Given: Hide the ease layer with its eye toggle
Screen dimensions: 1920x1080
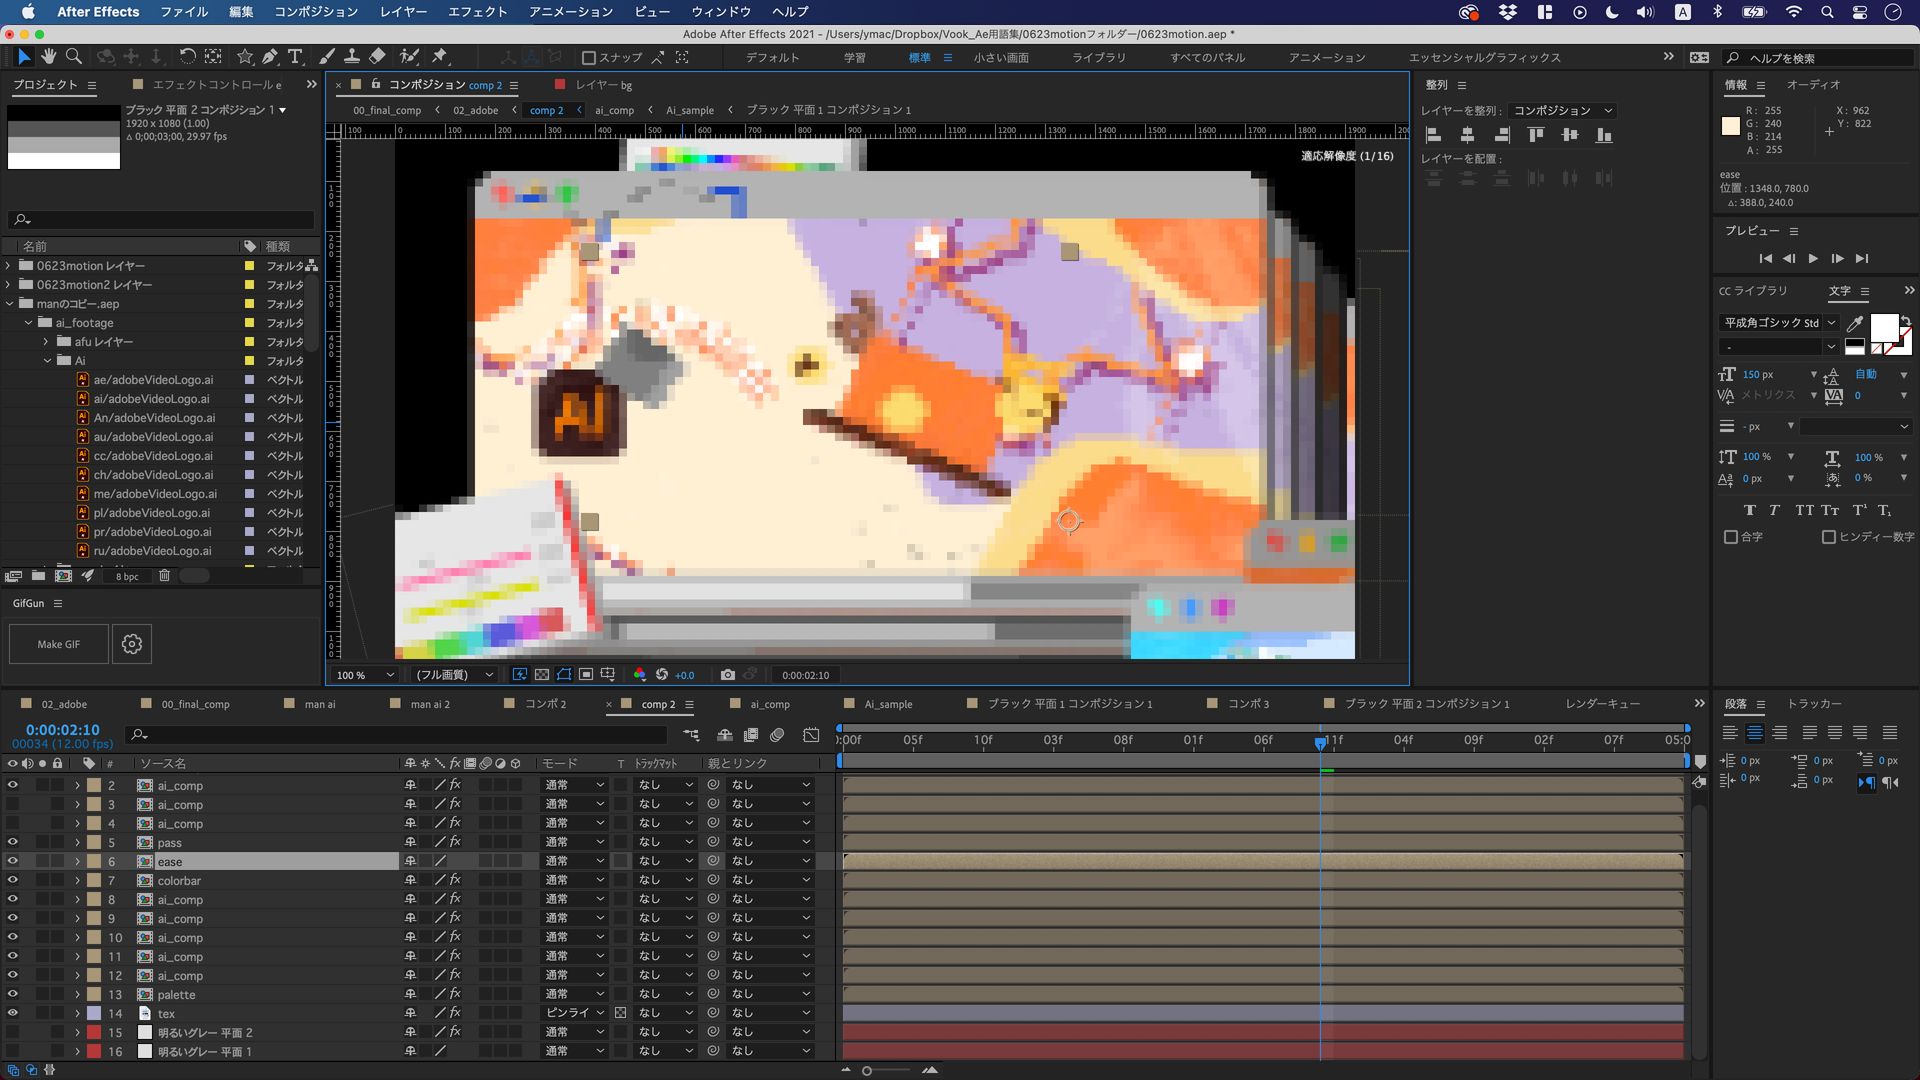Looking at the screenshot, I should click(13, 861).
